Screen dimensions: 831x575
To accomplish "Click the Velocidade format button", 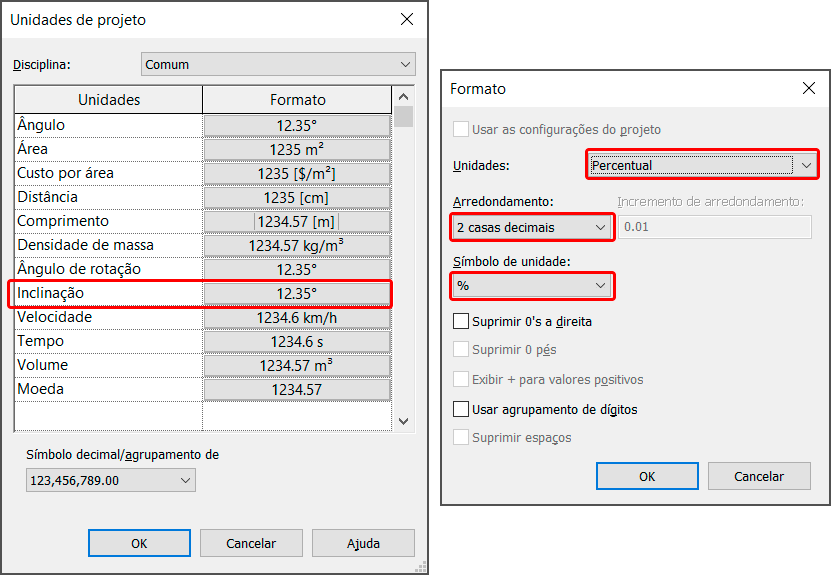I will click(x=297, y=317).
